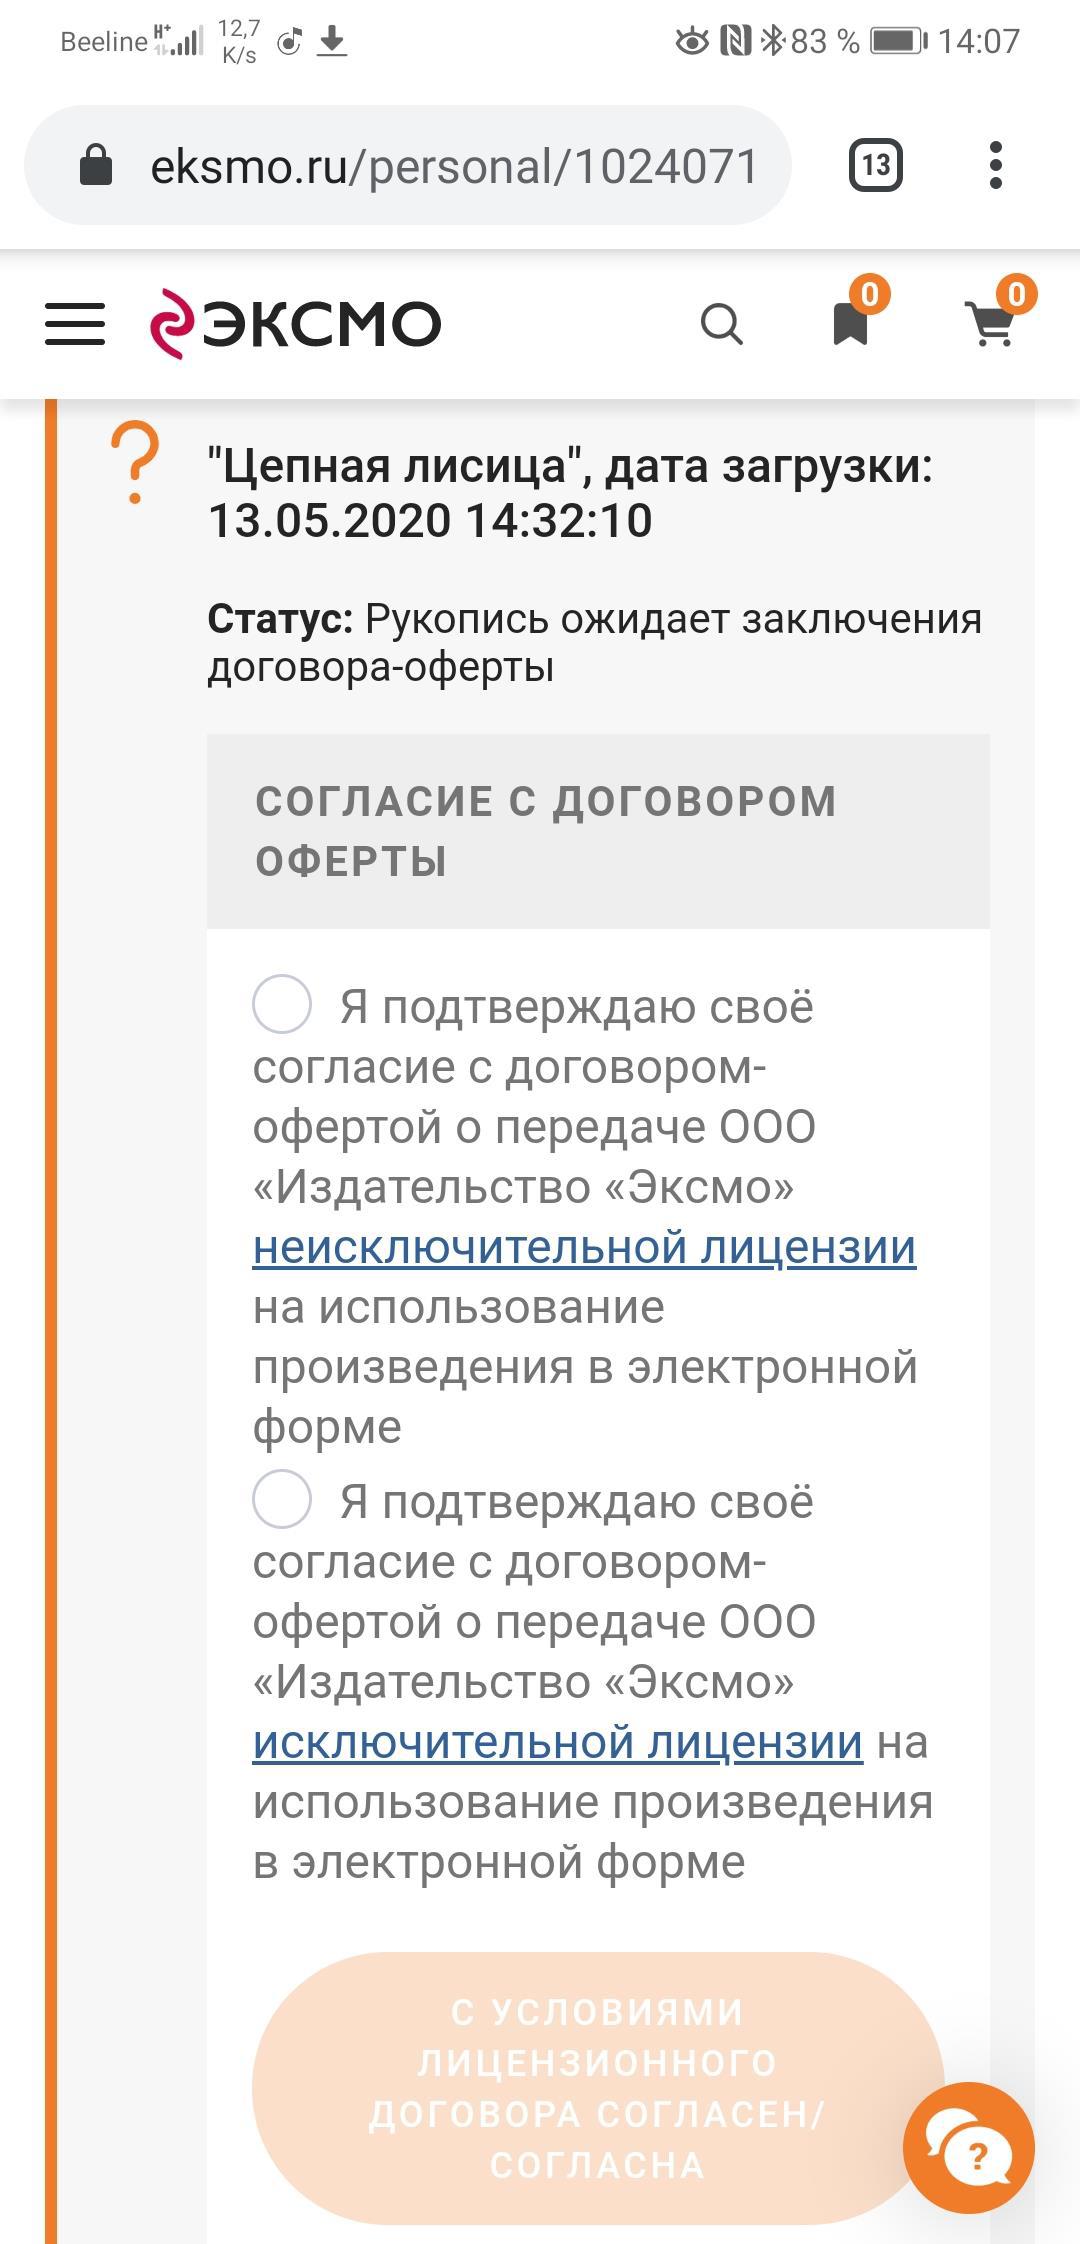
Task: Open the shopping cart
Action: pyautogui.click(x=993, y=324)
